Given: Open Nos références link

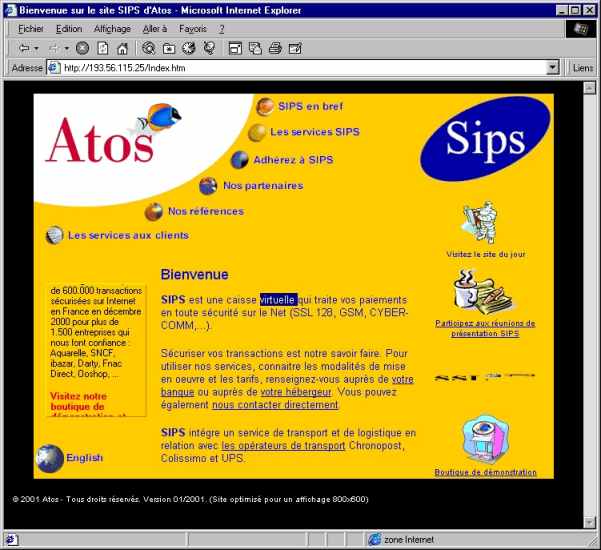Looking at the screenshot, I should coord(206,211).
